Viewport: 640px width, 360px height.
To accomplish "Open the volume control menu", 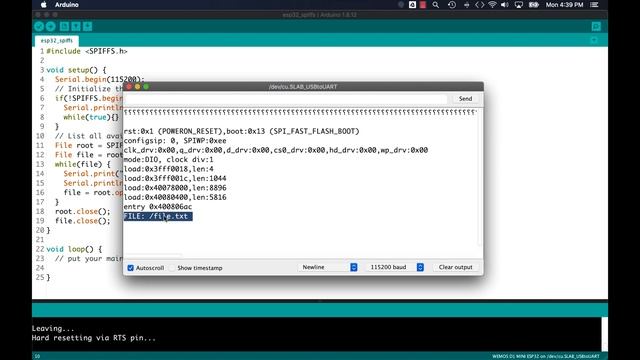I will [x=505, y=5].
